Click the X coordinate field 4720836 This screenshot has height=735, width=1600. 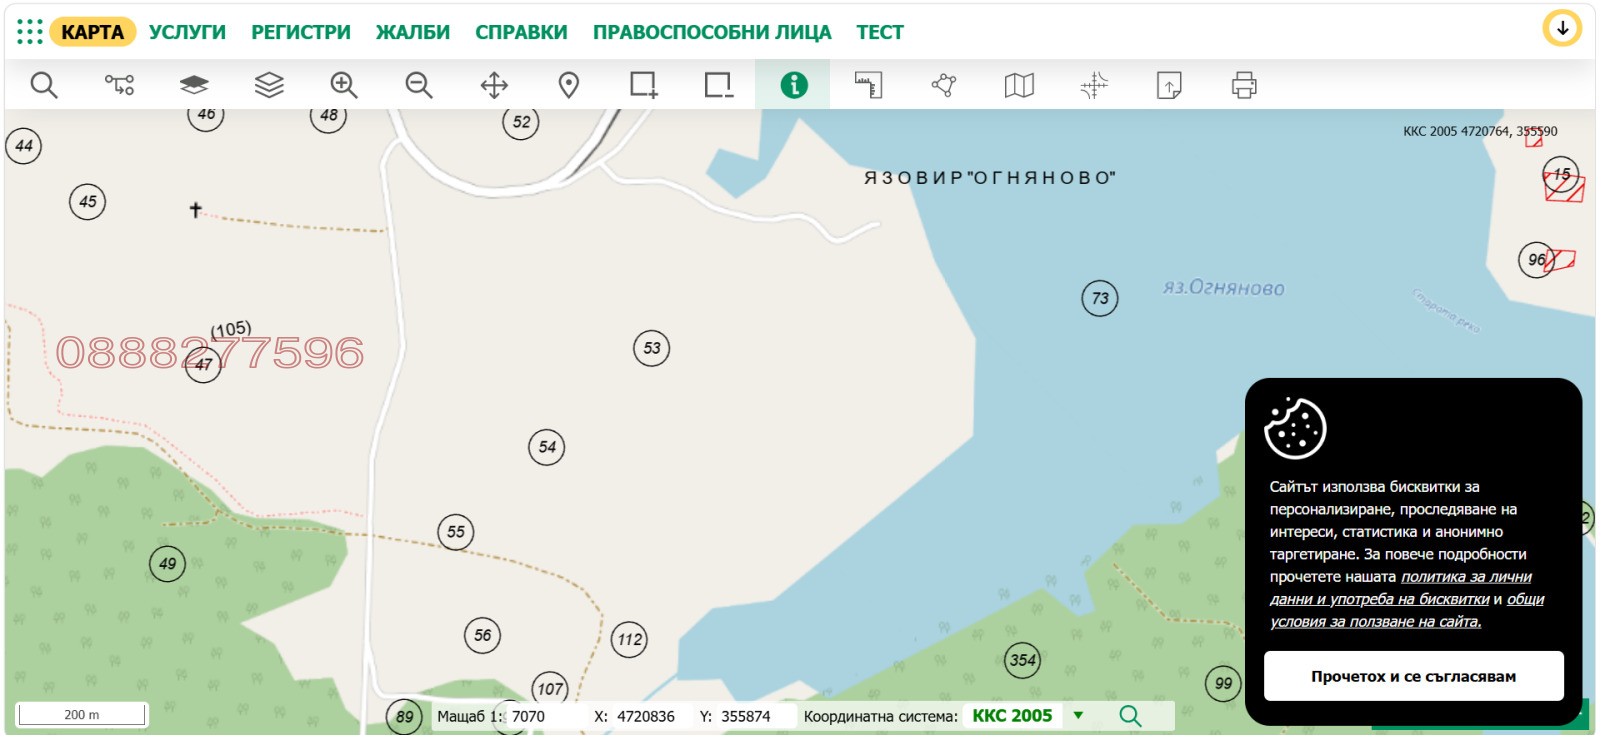click(x=651, y=716)
